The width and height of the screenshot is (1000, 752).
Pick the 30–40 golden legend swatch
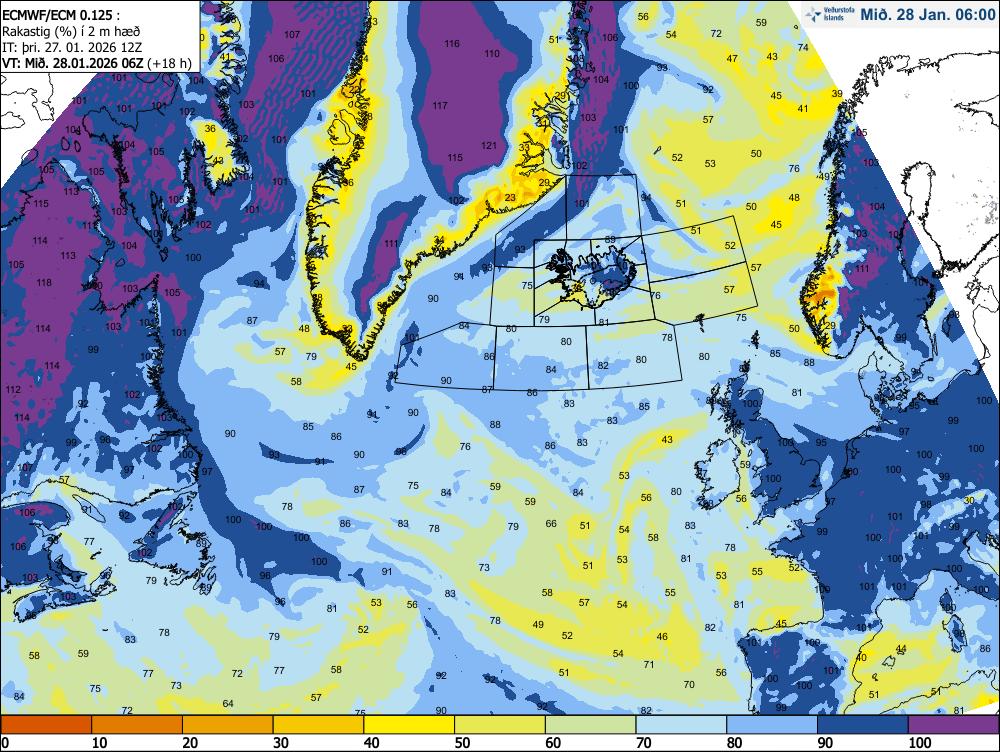click(x=318, y=725)
